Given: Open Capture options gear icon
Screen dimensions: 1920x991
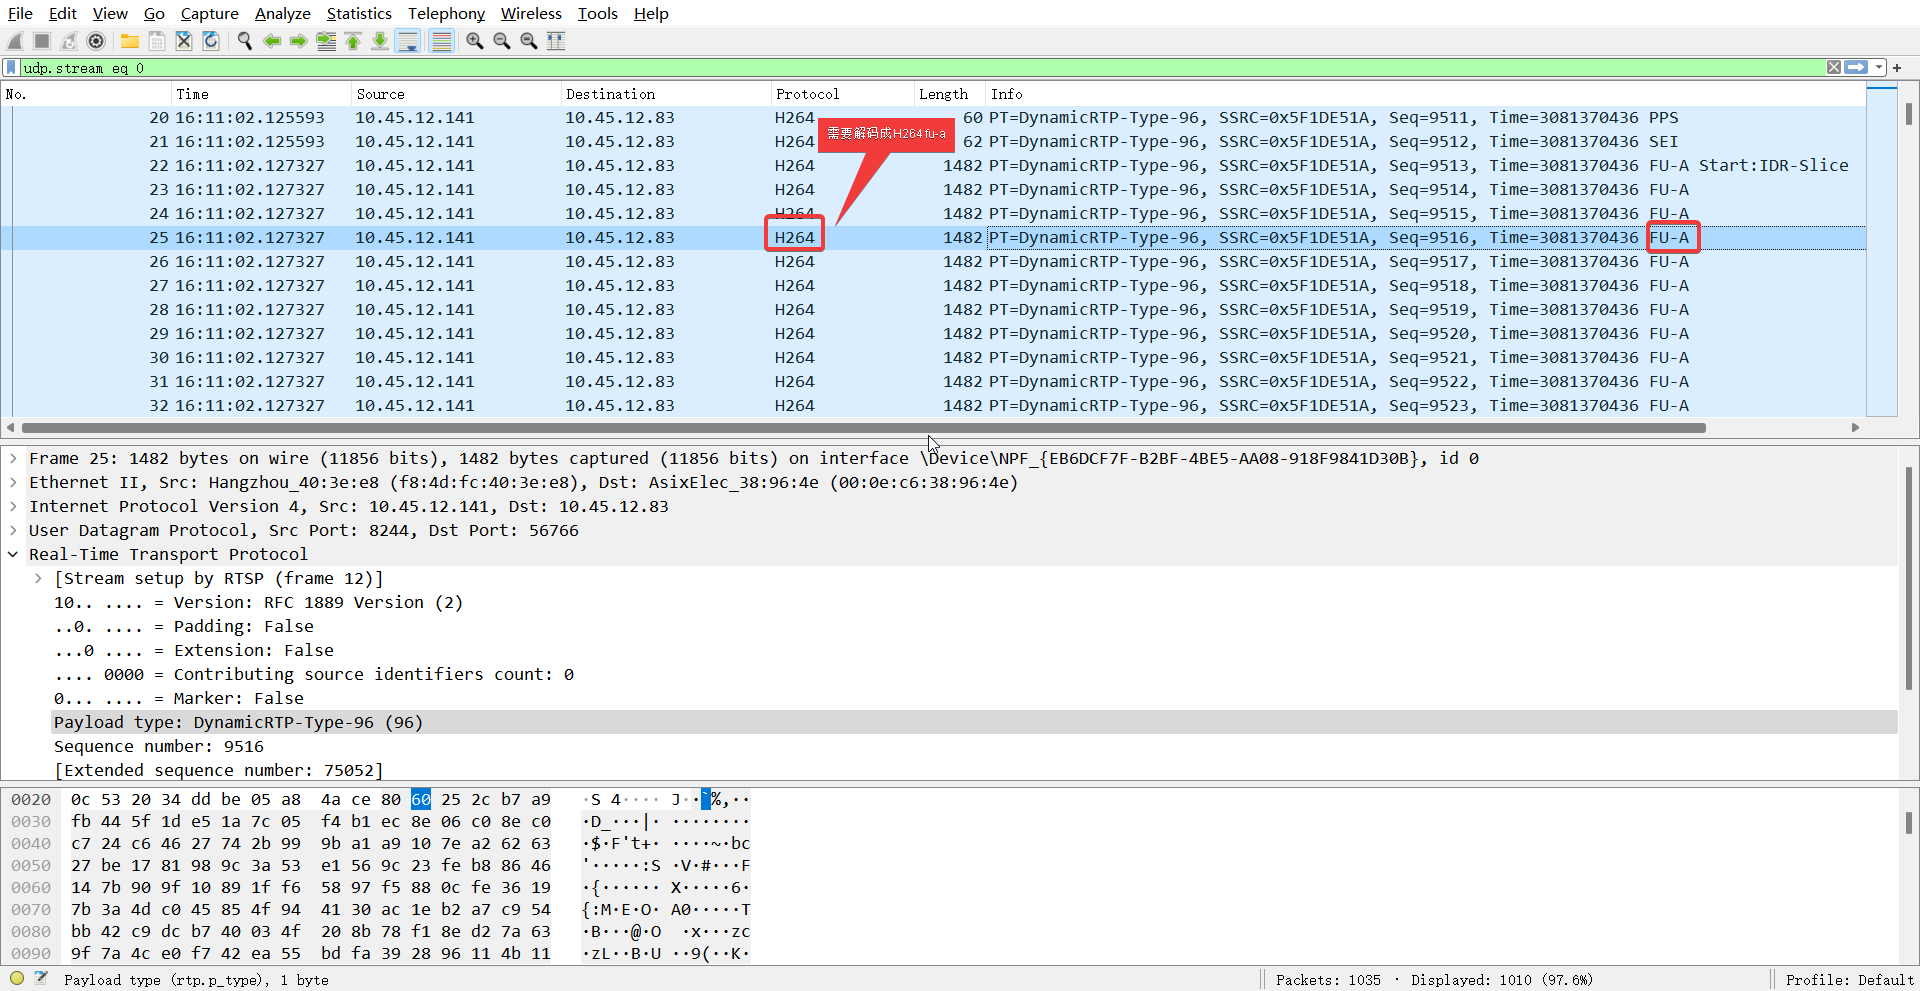Looking at the screenshot, I should click(96, 41).
